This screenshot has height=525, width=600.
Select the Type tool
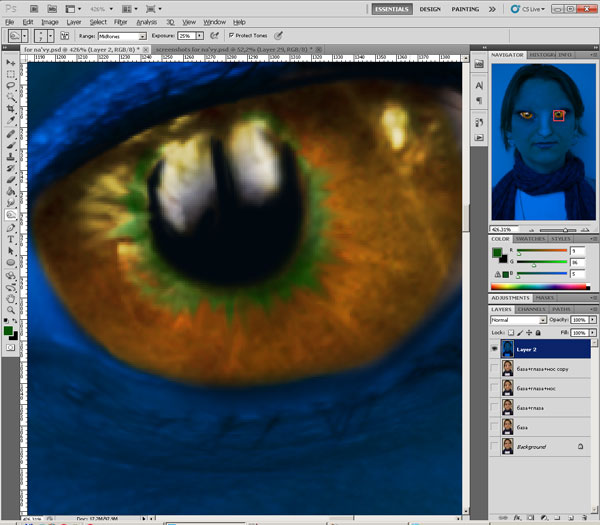tap(11, 240)
